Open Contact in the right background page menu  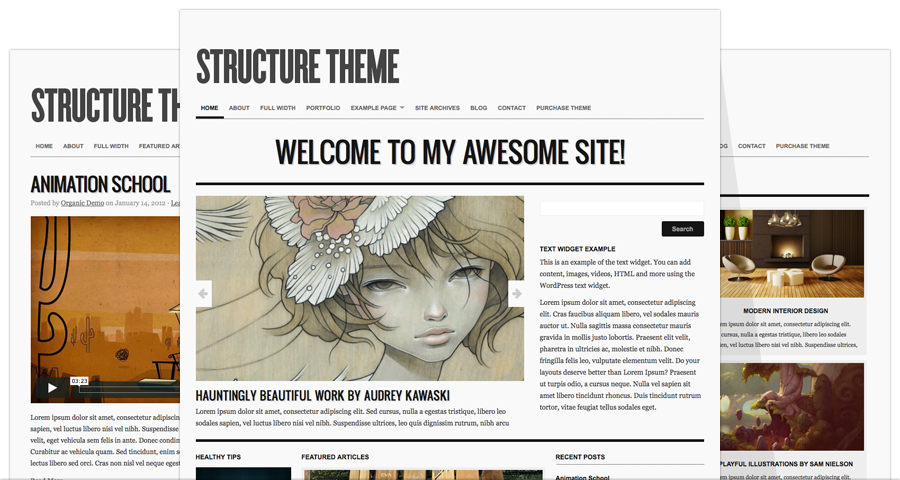pos(752,146)
